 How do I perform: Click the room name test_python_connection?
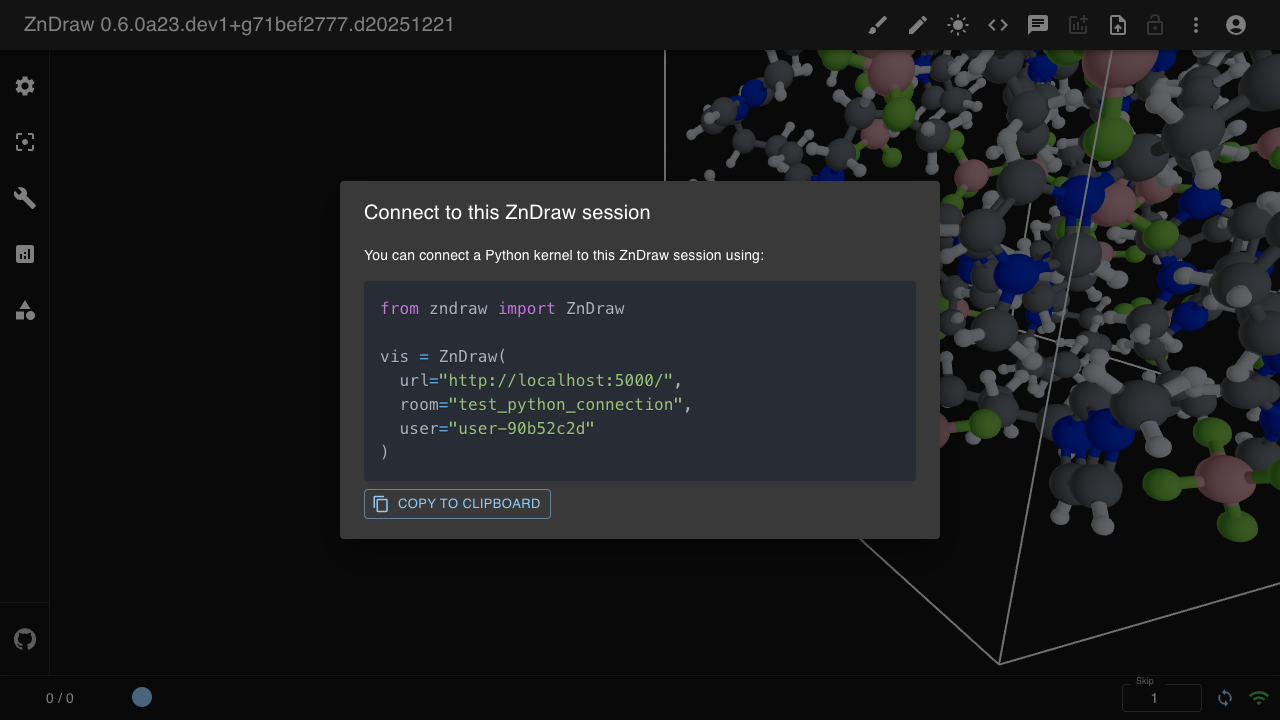point(566,404)
